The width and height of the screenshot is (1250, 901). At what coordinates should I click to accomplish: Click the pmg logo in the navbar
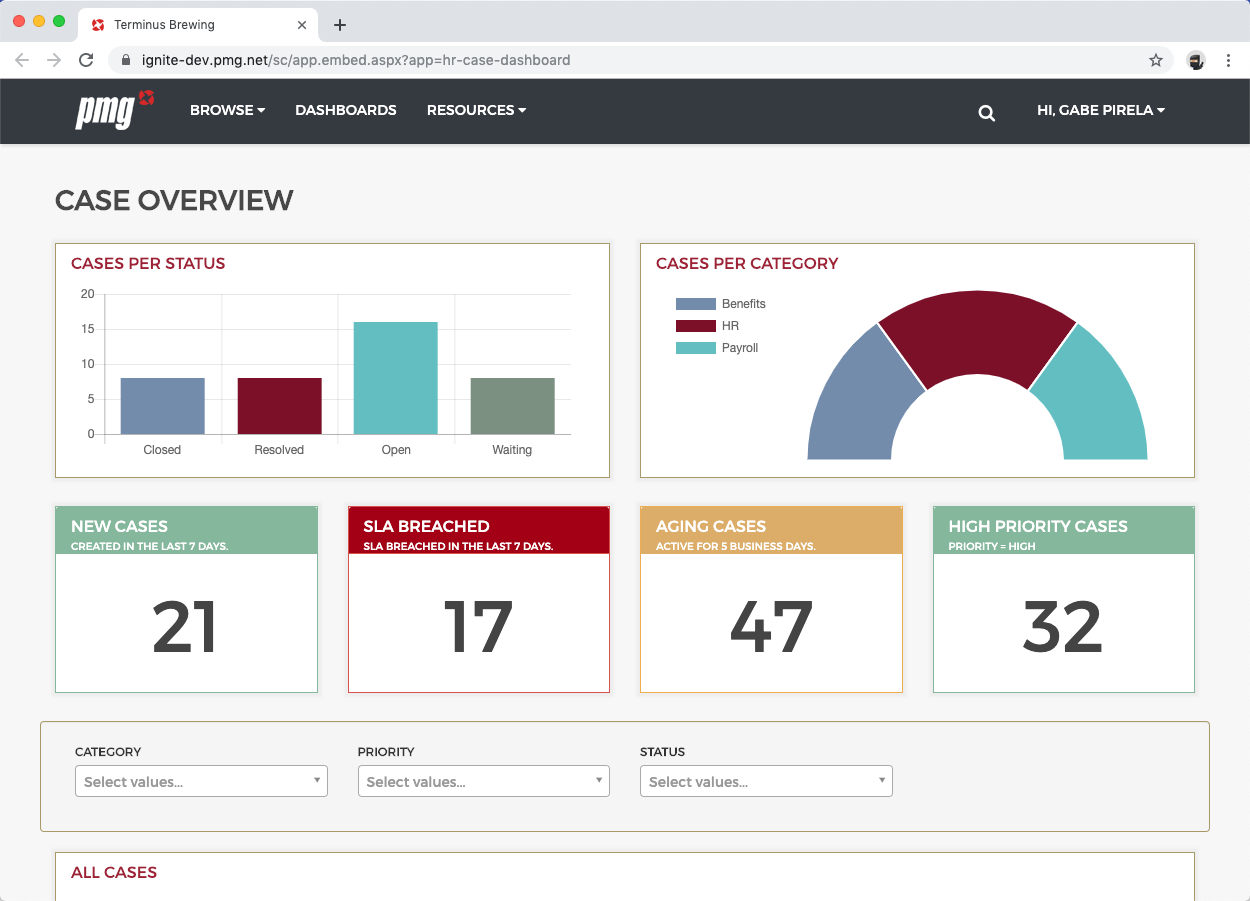click(x=112, y=111)
